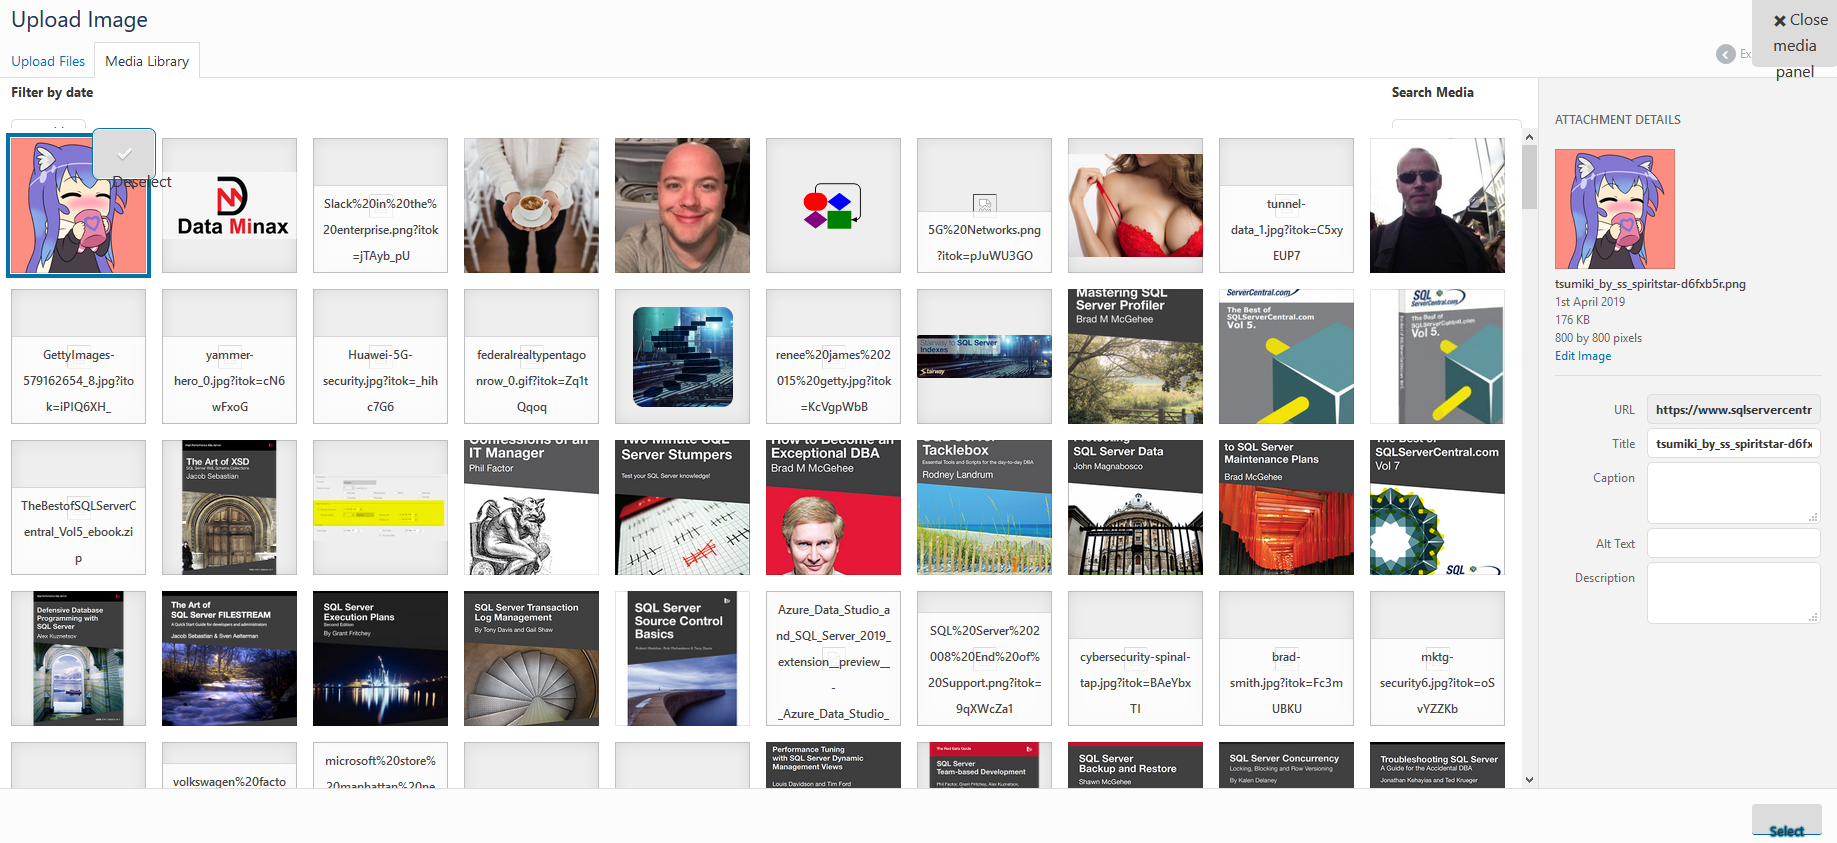Viewport: 1837px width, 843px height.
Task: Select The Art of XSD book cover
Action: point(230,508)
